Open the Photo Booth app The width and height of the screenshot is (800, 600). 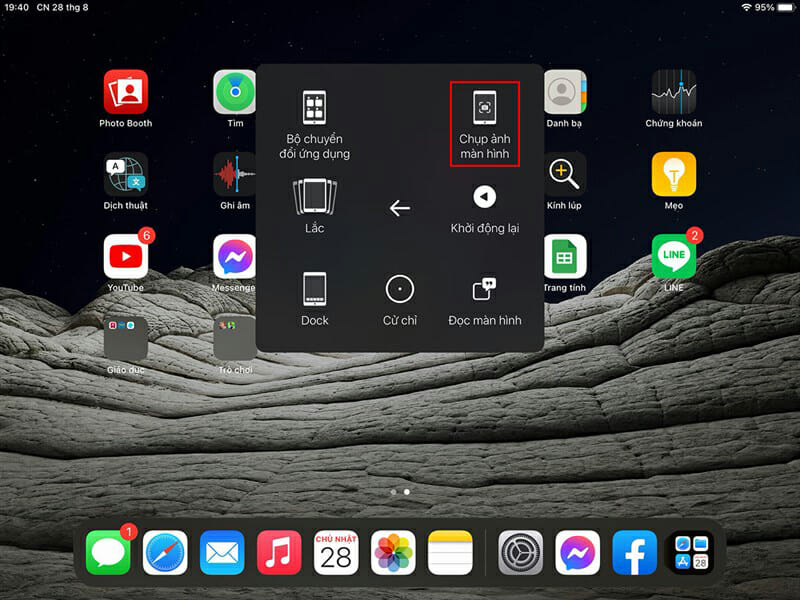click(x=126, y=92)
